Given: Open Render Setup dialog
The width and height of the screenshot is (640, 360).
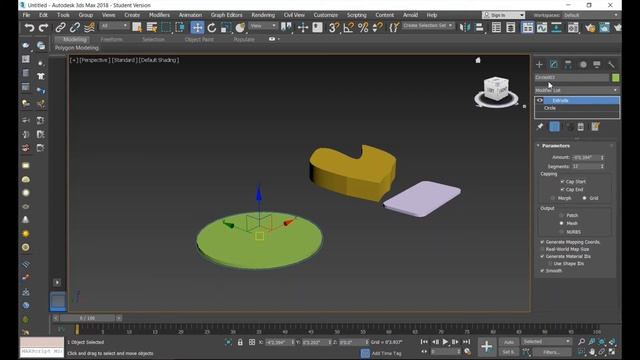Looking at the screenshot, I should click(x=590, y=28).
